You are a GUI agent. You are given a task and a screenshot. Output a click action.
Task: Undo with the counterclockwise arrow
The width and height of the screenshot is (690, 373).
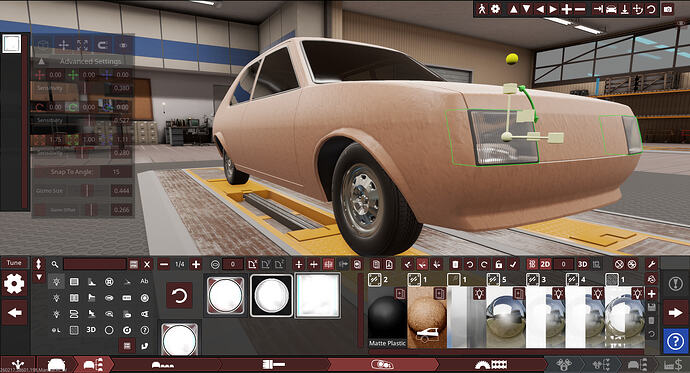tap(470, 264)
